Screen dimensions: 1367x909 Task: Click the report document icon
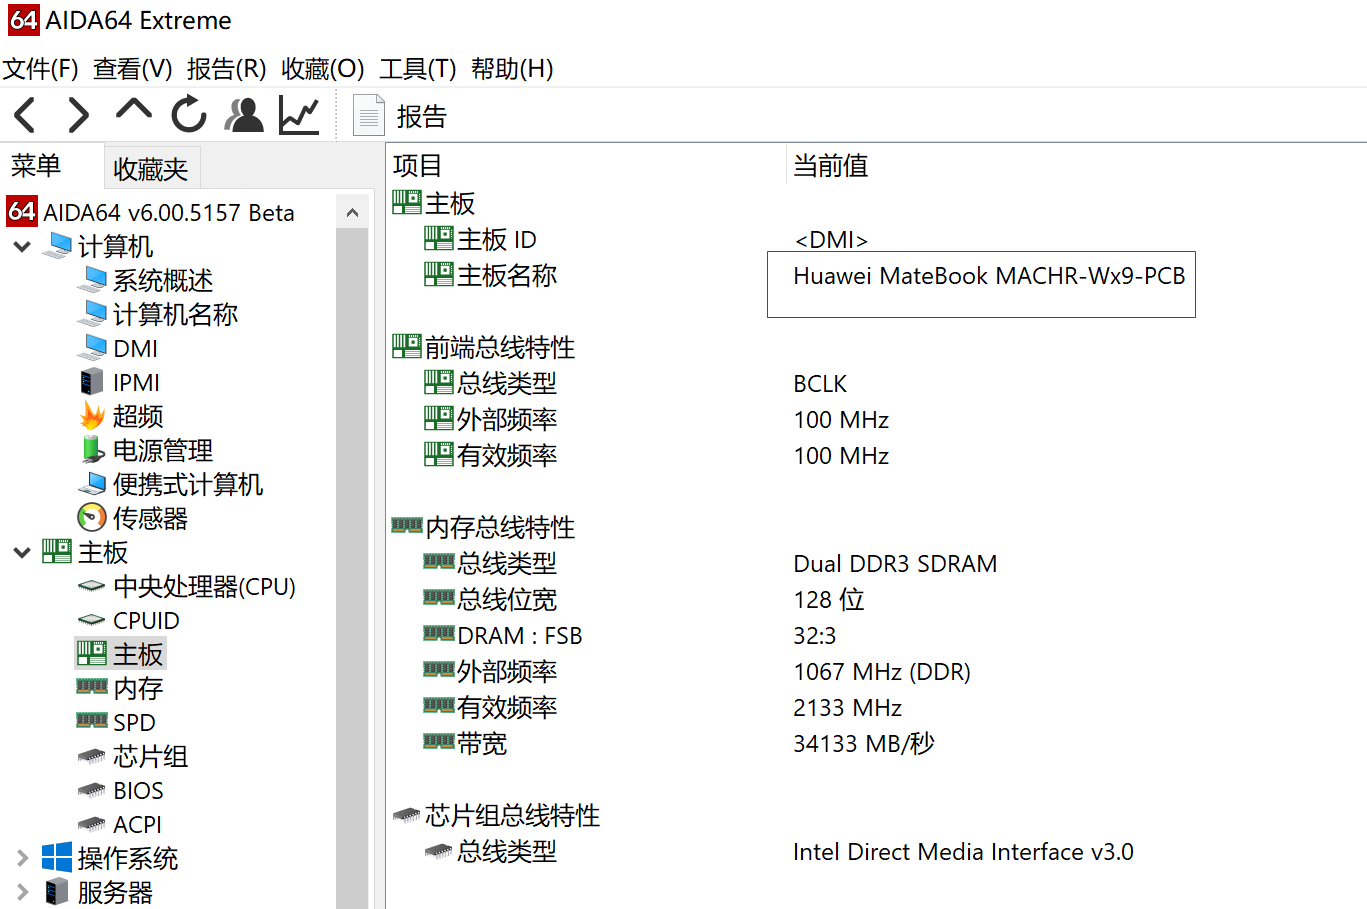369,115
